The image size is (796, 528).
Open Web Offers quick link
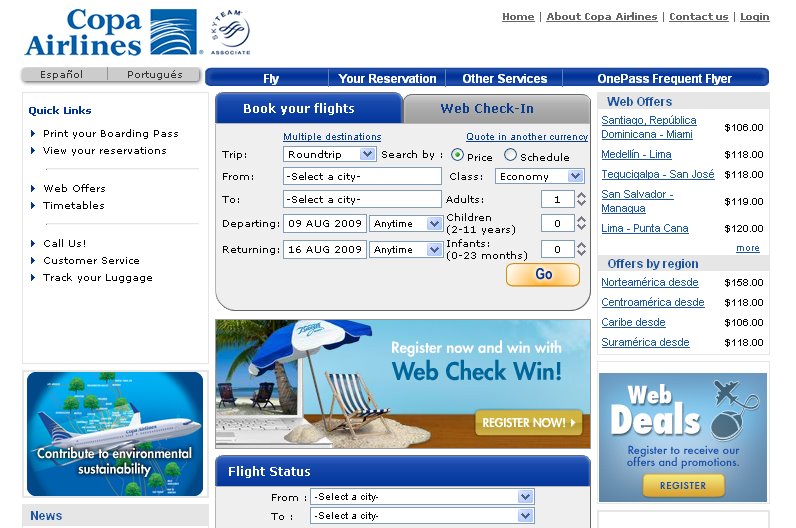[74, 188]
